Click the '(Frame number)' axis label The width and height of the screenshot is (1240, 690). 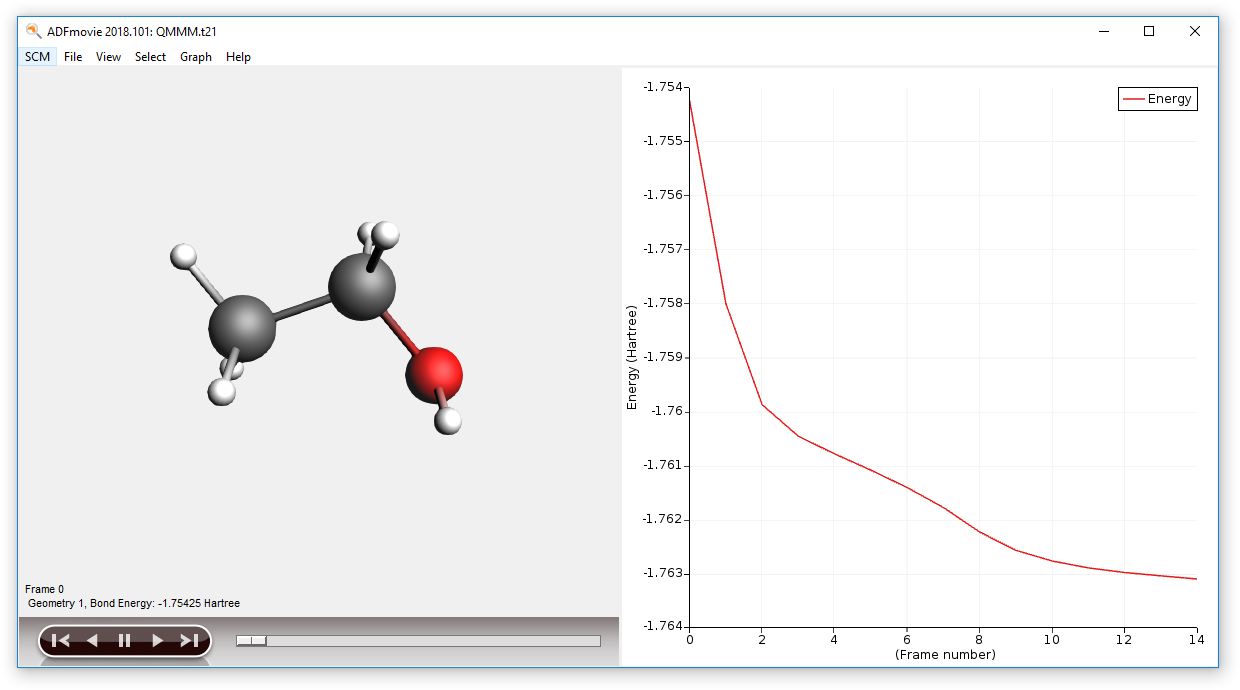pos(945,655)
